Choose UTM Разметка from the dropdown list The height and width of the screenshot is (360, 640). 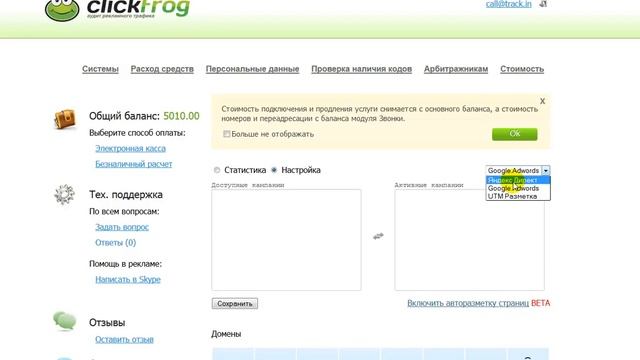coord(518,196)
